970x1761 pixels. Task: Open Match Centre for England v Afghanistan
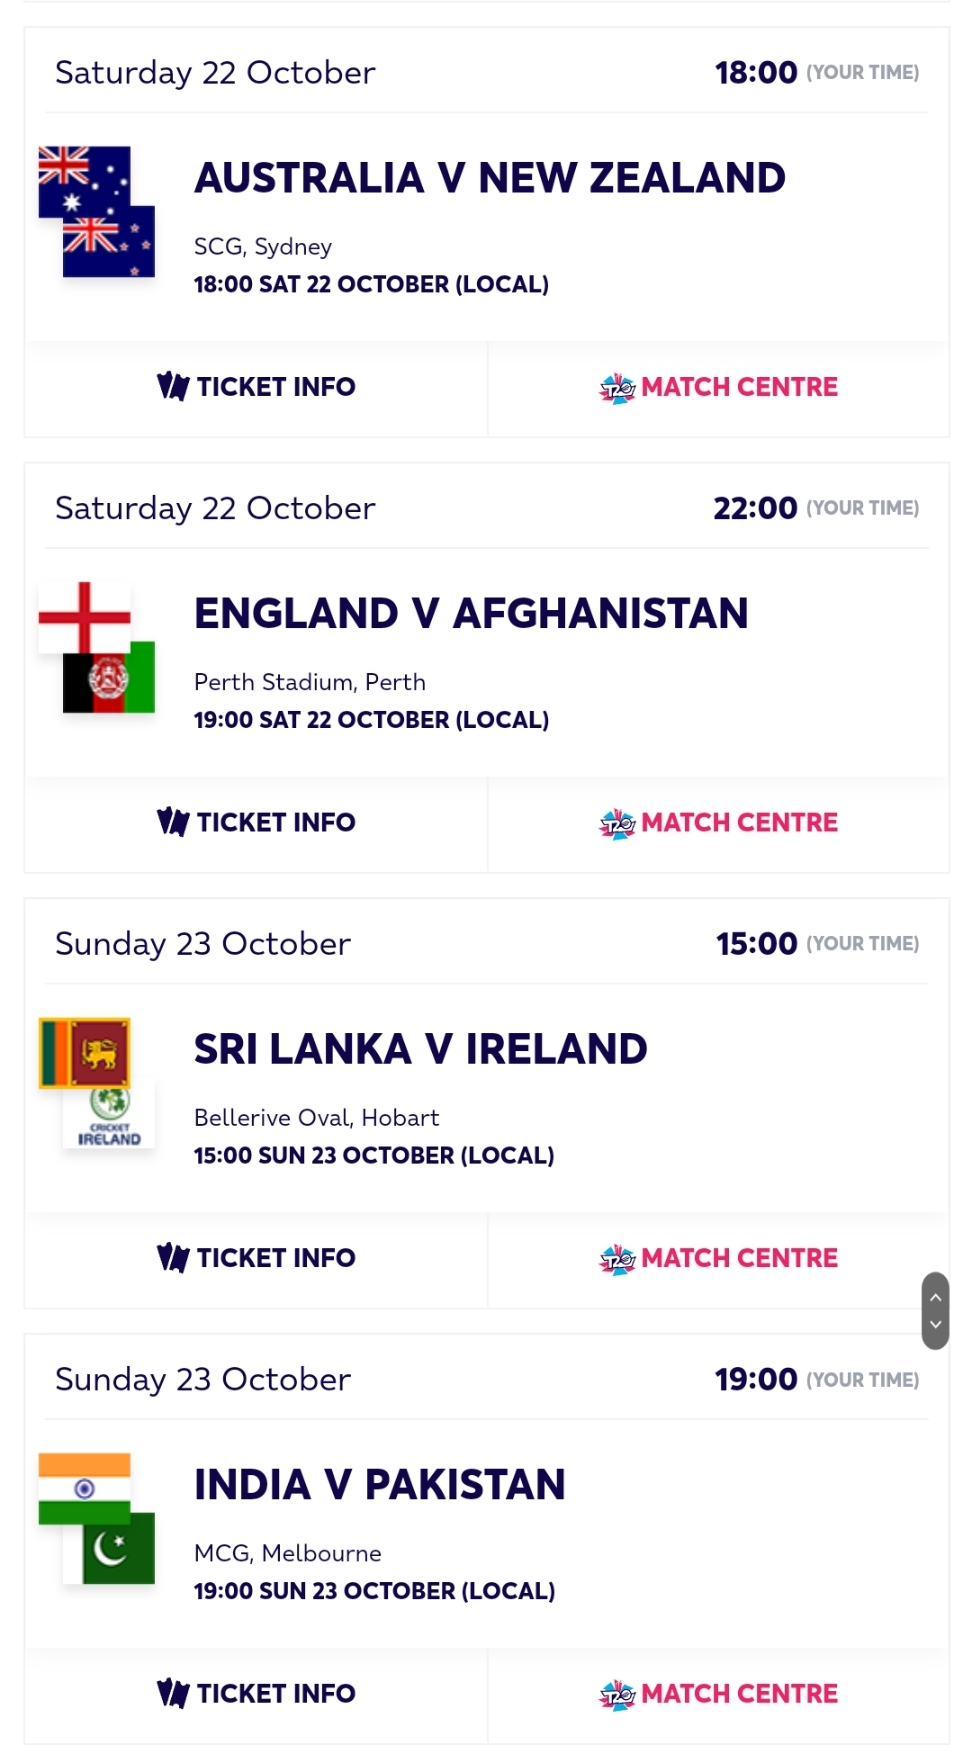click(718, 822)
